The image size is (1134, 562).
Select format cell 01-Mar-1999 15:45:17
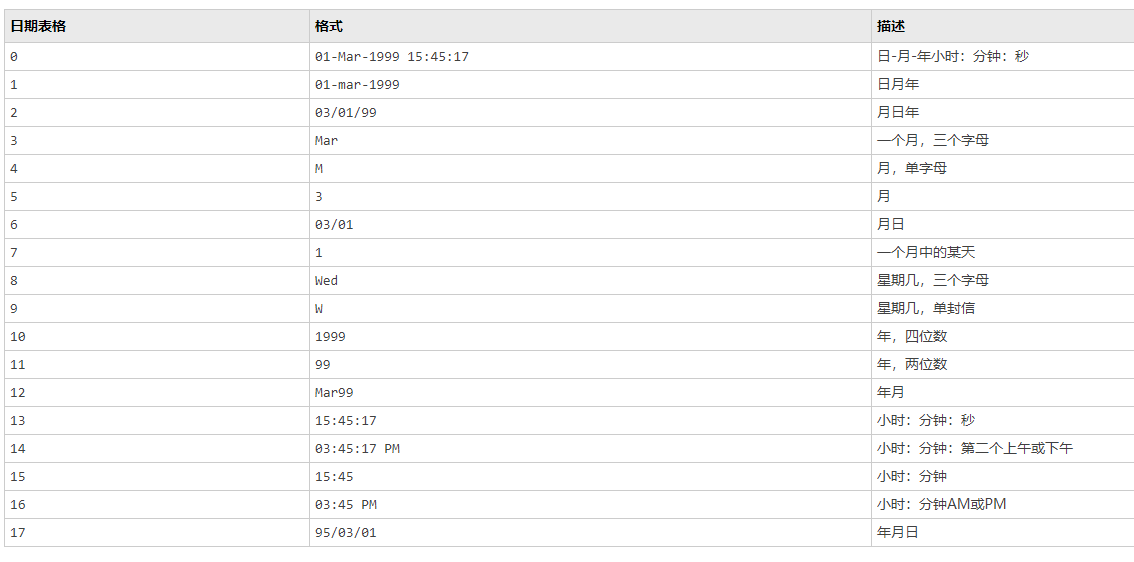pyautogui.click(x=391, y=57)
